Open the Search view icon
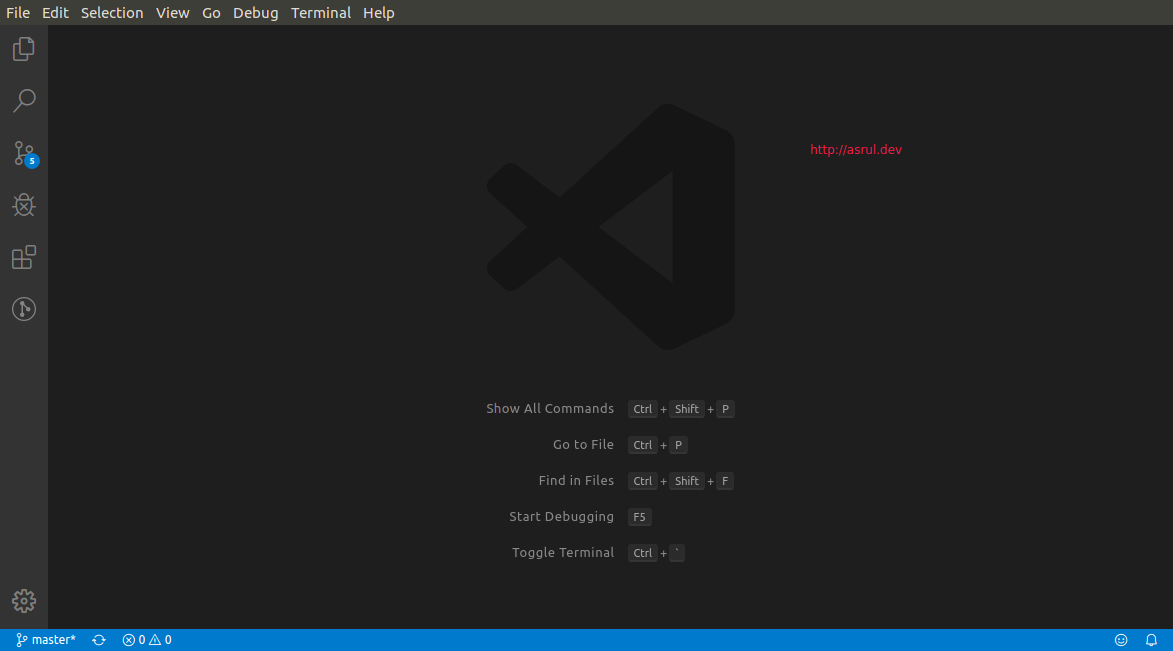Viewport: 1173px width, 651px height. coord(24,101)
